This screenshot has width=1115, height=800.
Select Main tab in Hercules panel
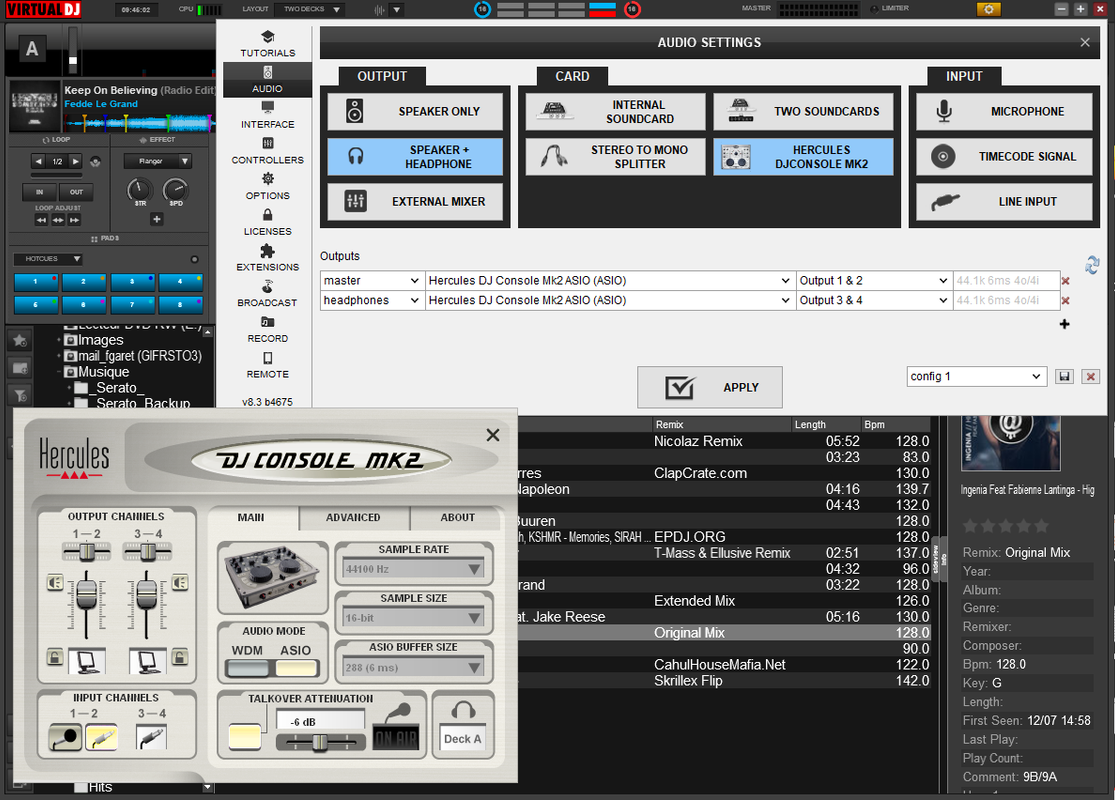(x=251, y=518)
